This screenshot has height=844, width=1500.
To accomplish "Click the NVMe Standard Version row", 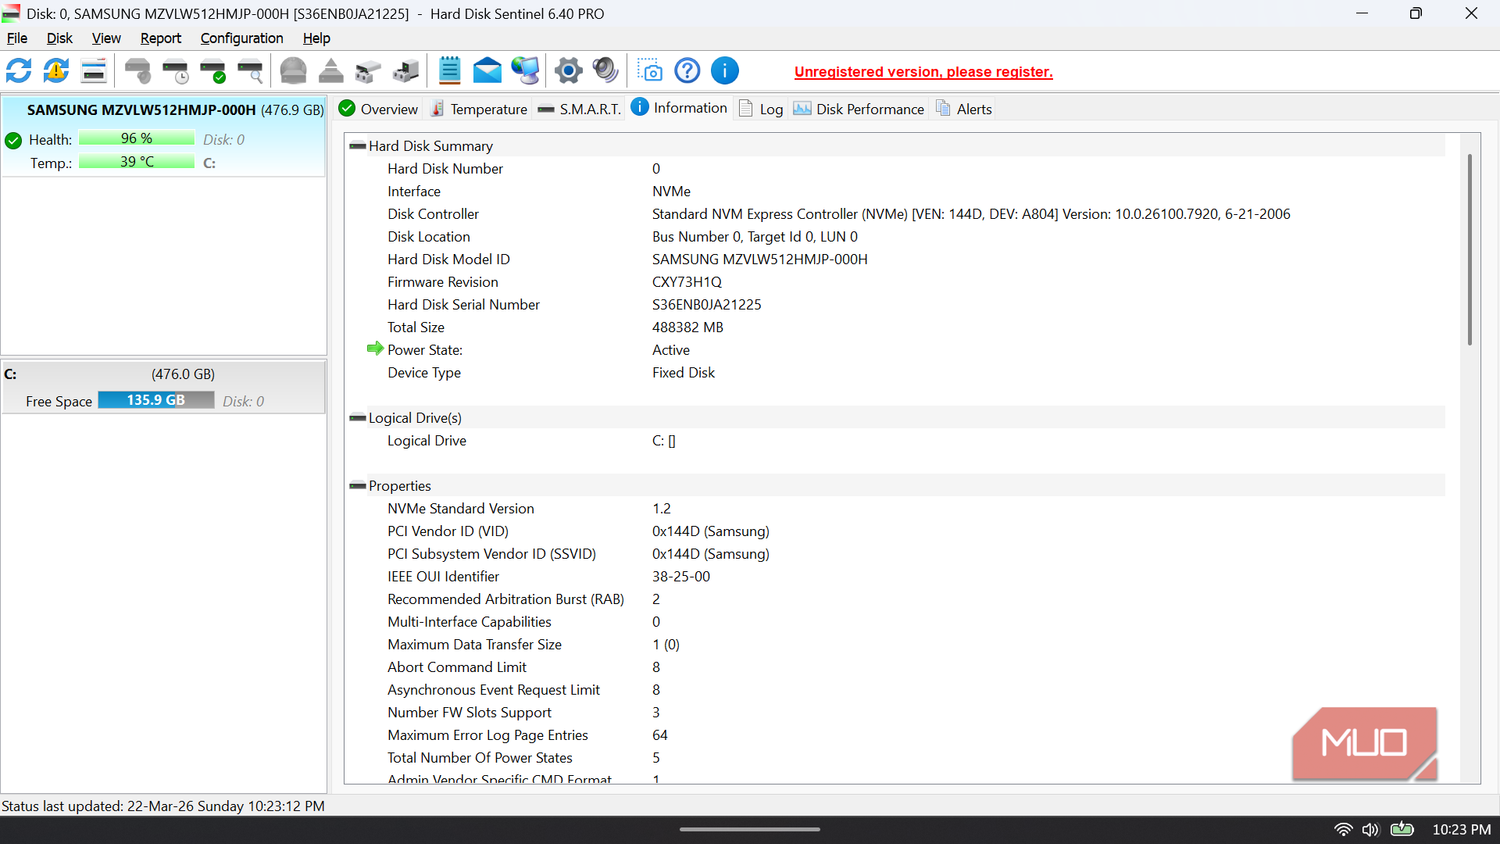I will point(897,508).
